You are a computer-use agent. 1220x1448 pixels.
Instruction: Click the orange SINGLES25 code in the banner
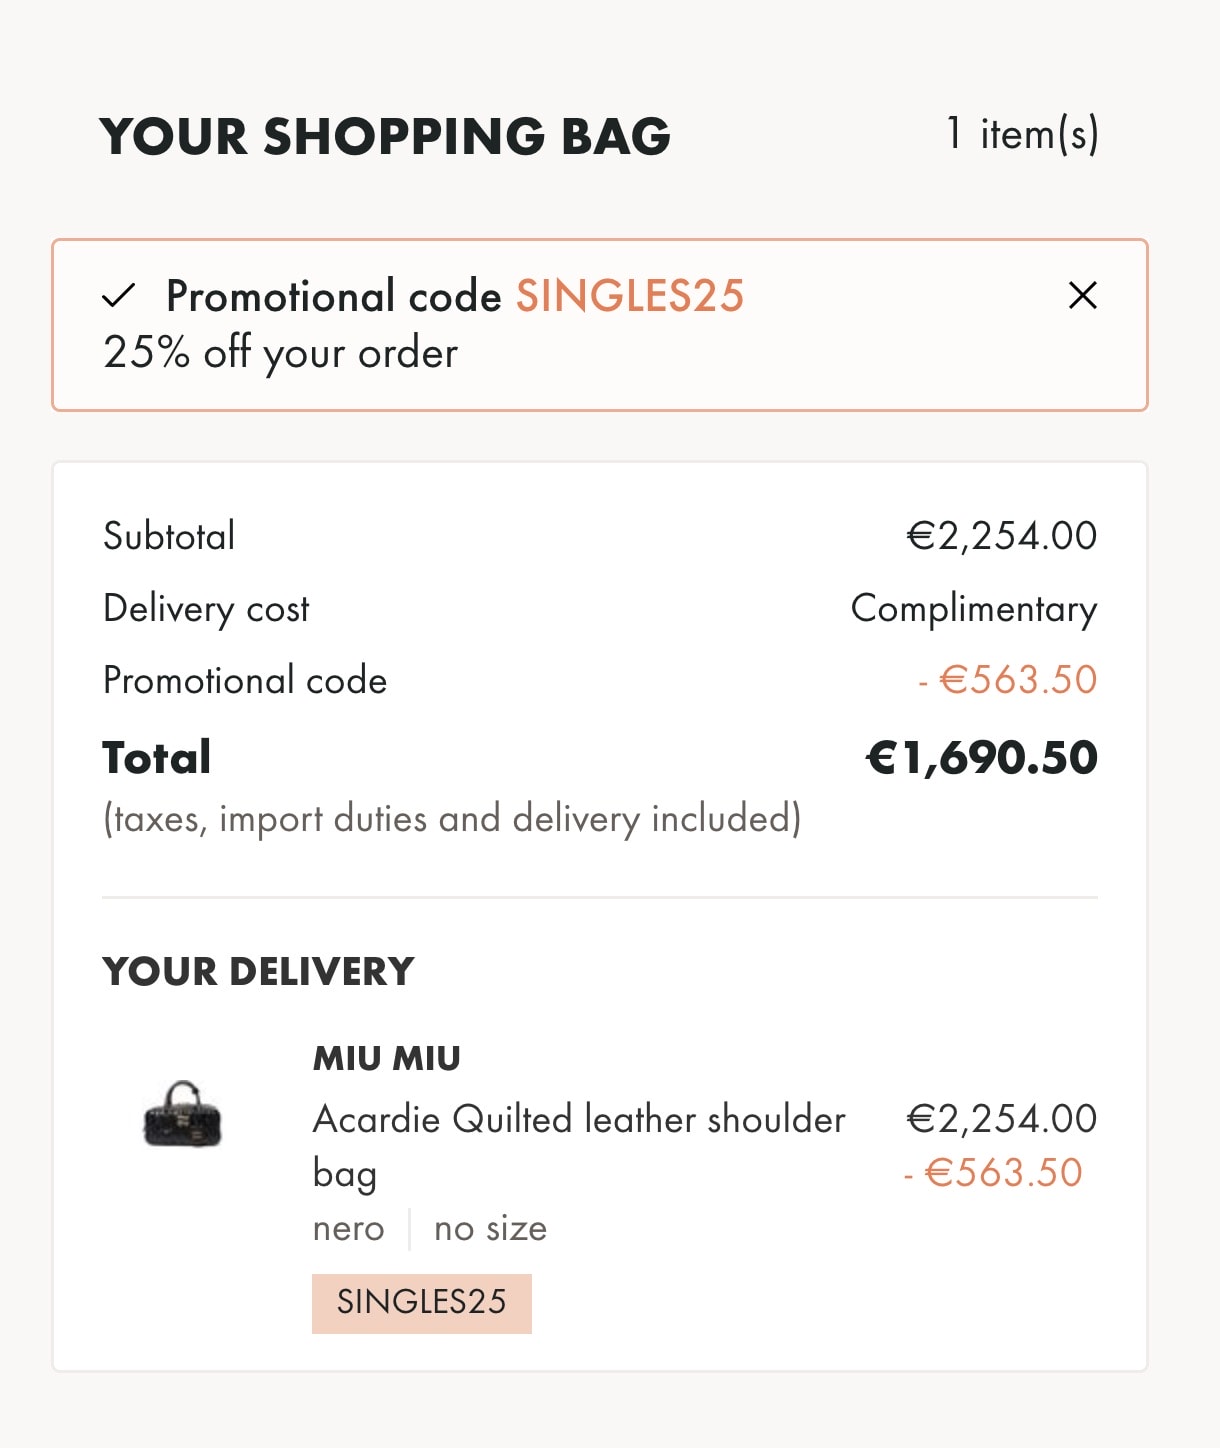point(629,296)
